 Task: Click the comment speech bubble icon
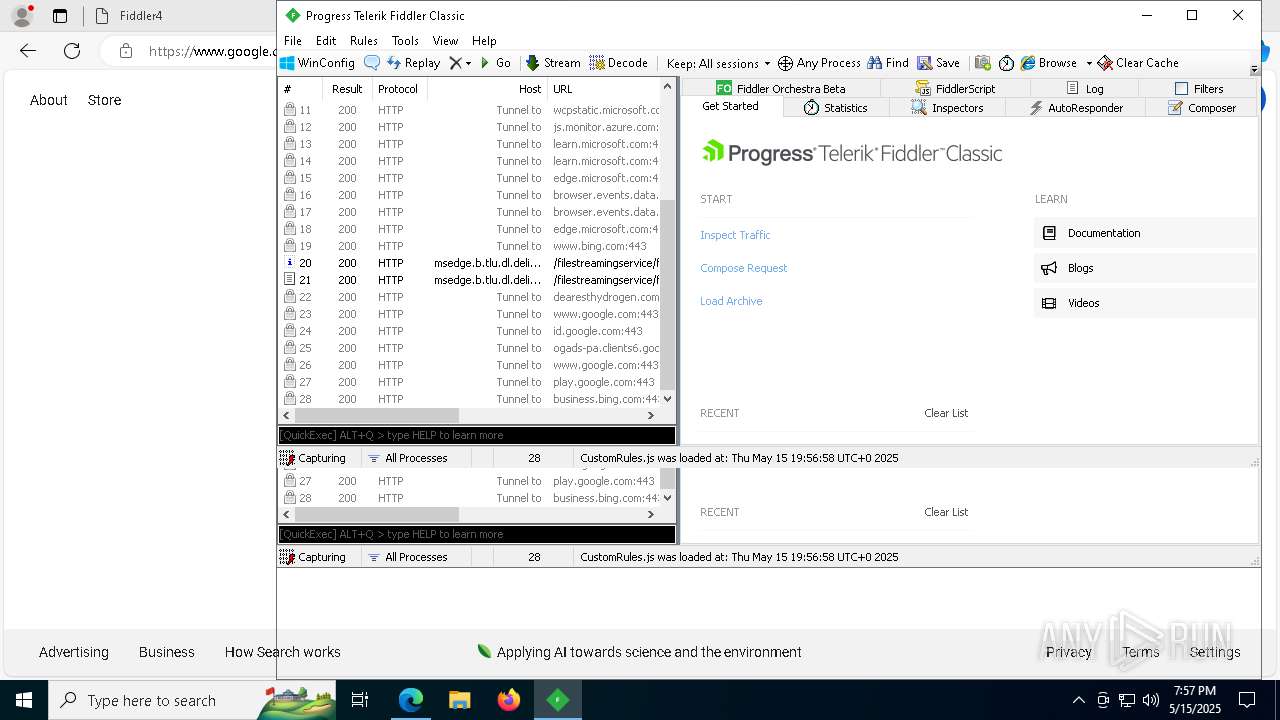point(372,63)
